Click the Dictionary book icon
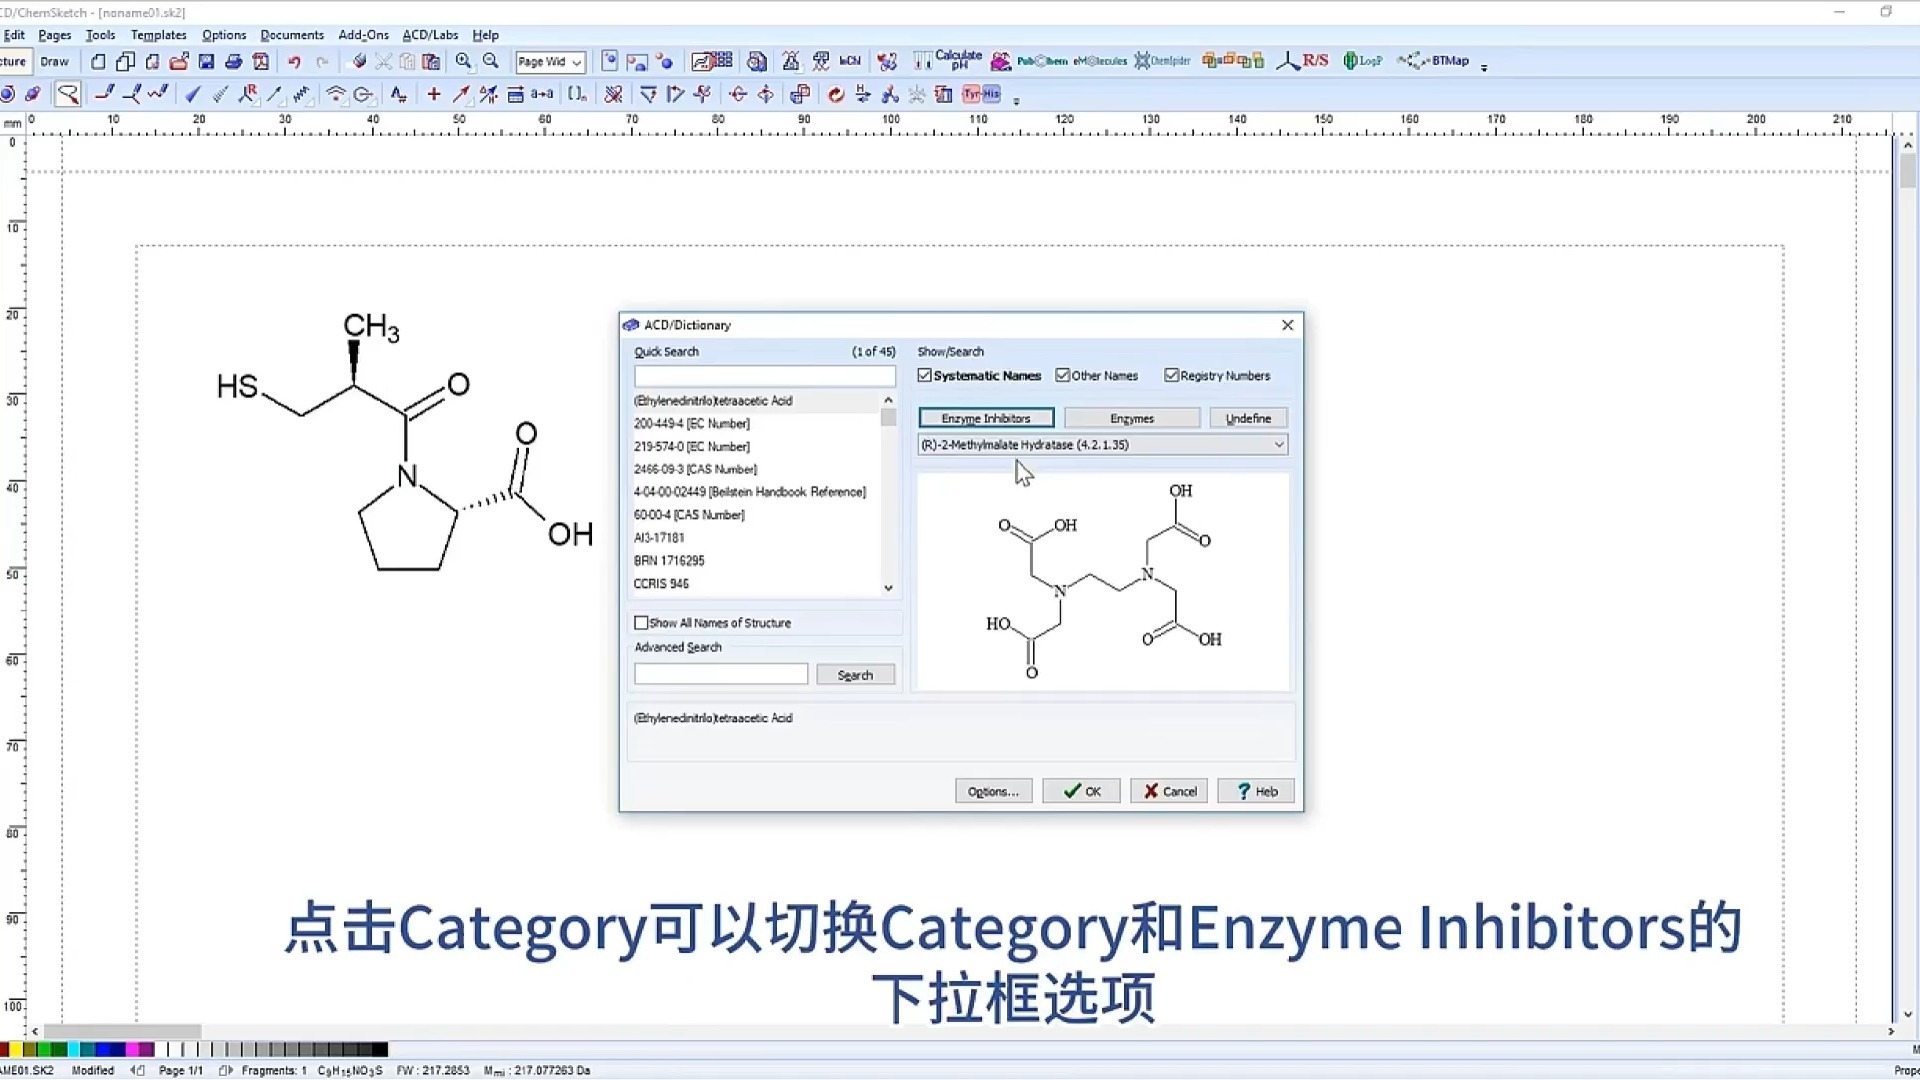This screenshot has width=1920, height=1080. pos(757,62)
